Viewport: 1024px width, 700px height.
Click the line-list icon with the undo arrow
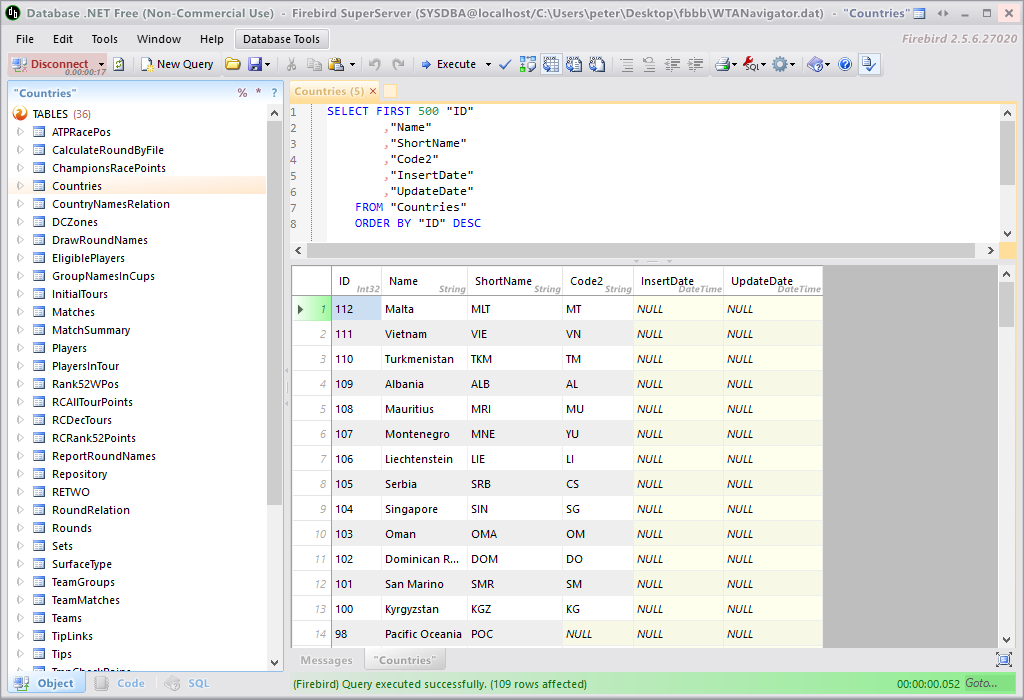(x=649, y=64)
